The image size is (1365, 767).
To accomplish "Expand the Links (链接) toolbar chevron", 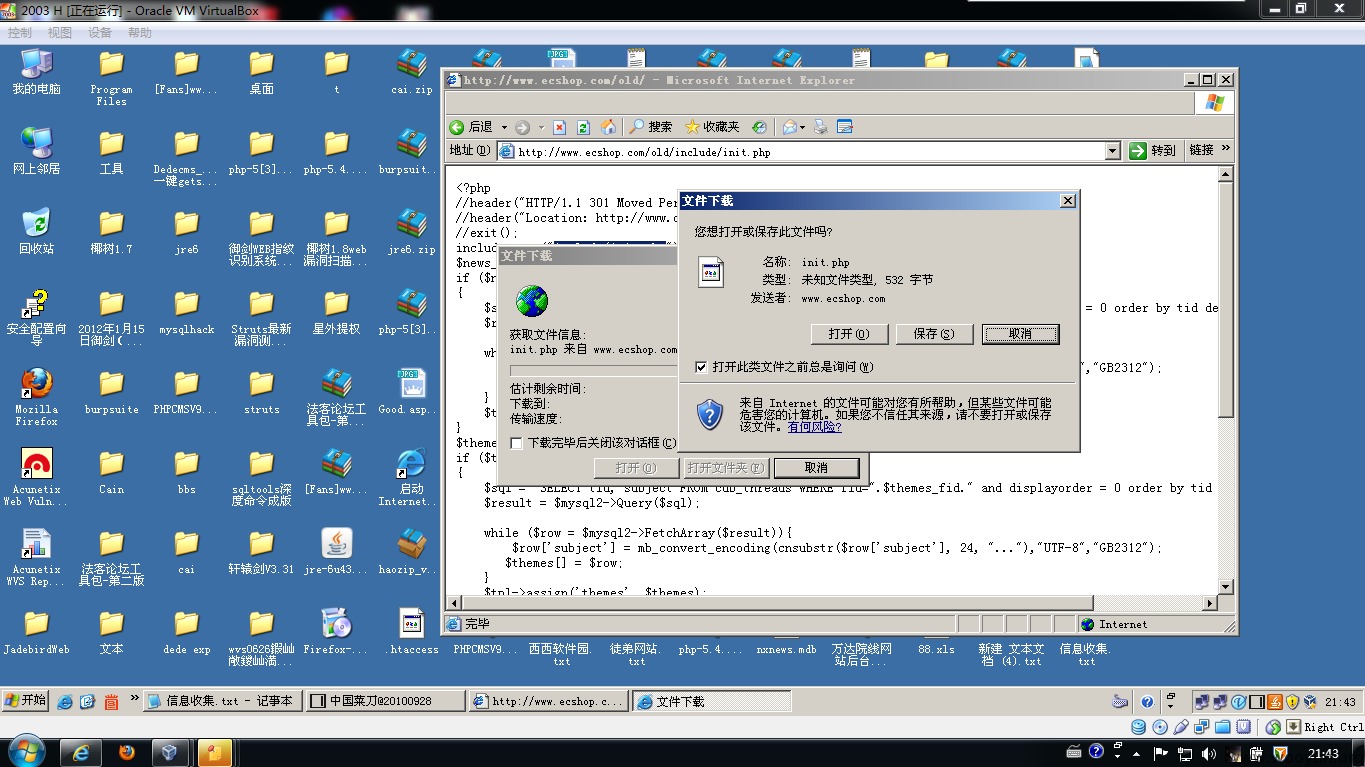I will coord(1226,149).
